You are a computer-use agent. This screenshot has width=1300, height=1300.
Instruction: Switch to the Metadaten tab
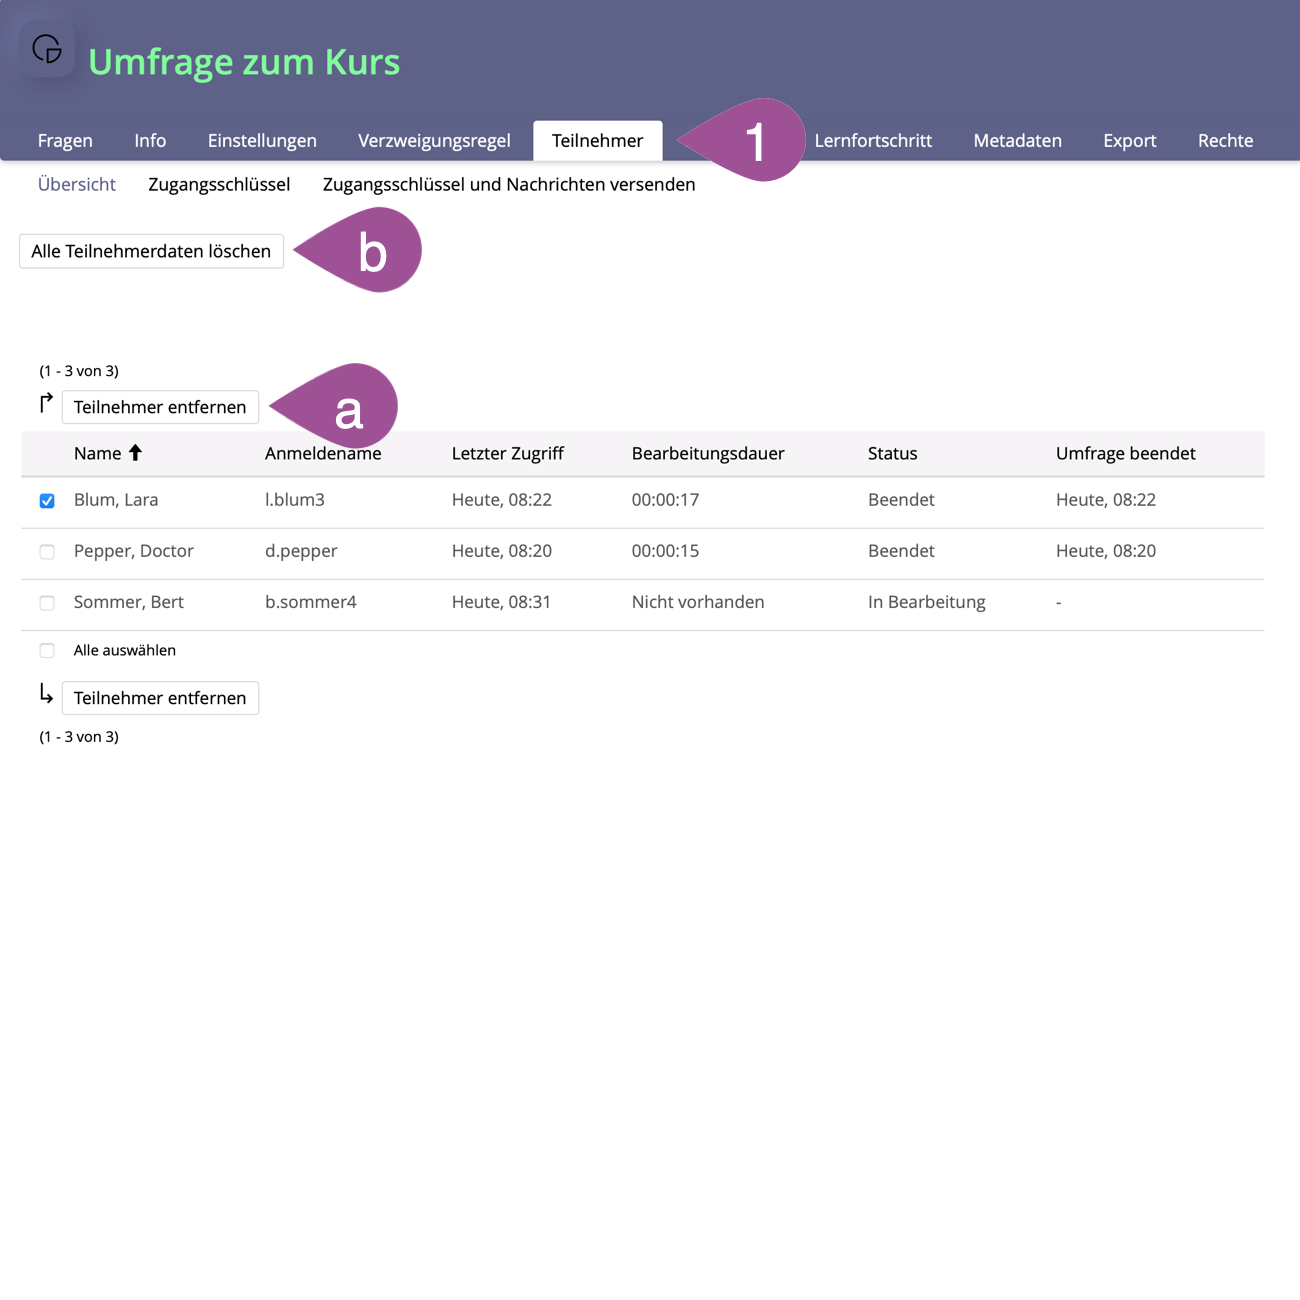point(1017,141)
